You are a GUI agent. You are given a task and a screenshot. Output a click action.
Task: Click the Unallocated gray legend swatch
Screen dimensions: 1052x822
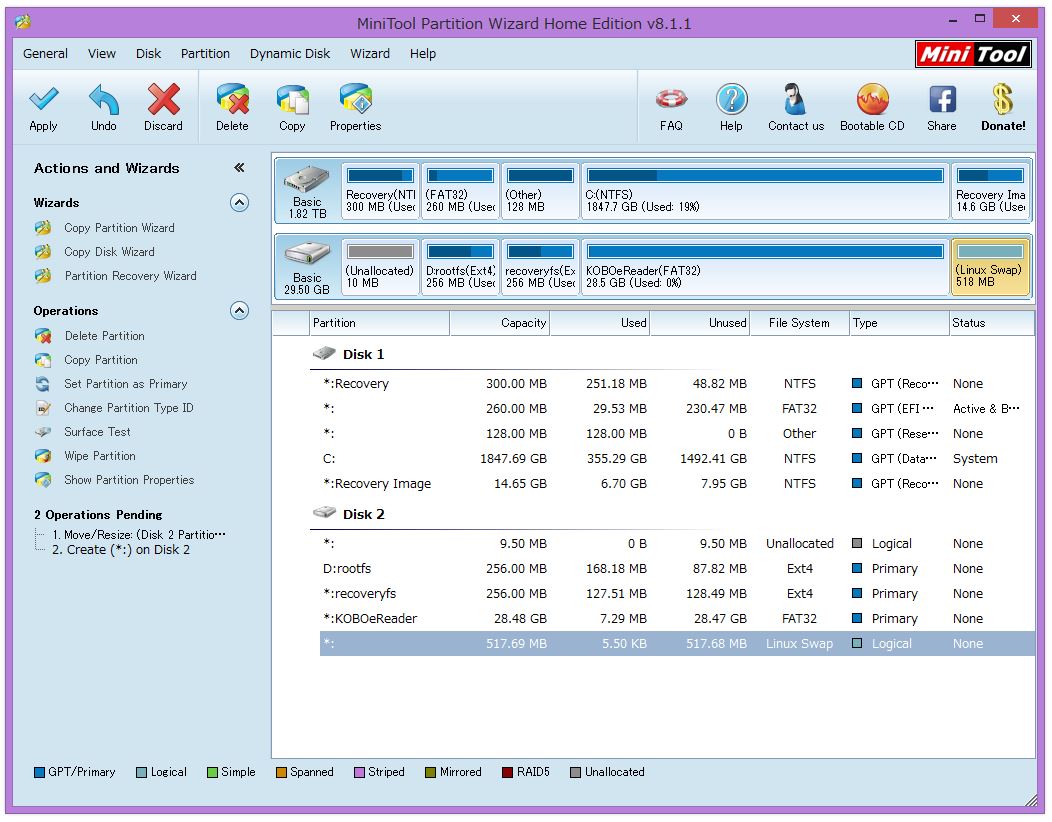pos(575,772)
